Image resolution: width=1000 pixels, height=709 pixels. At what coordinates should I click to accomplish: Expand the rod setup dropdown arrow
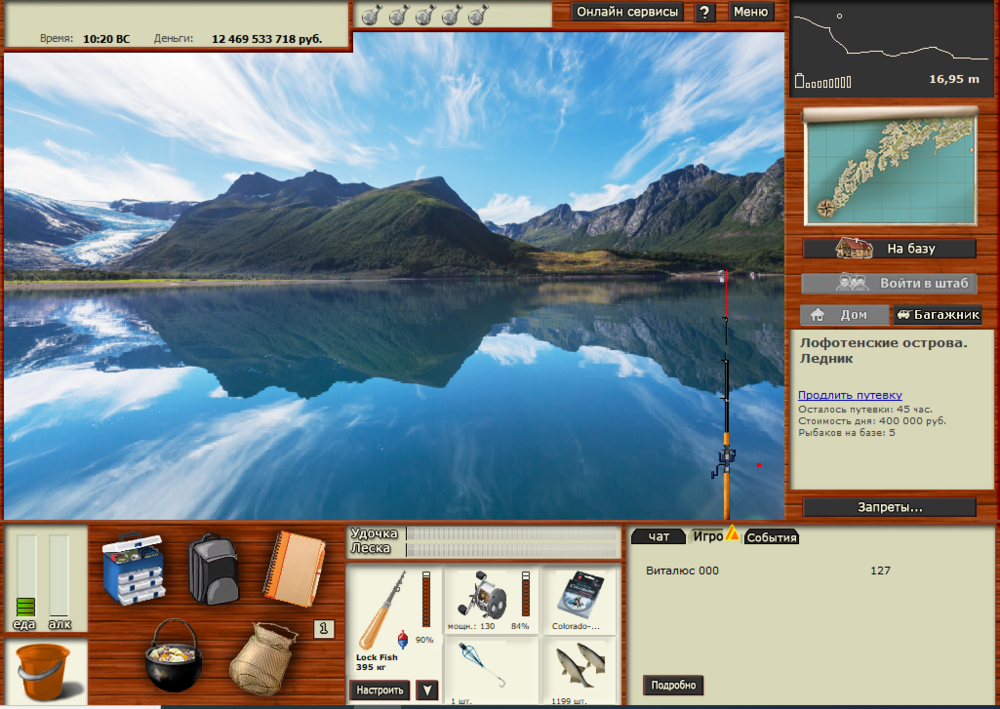tap(427, 690)
